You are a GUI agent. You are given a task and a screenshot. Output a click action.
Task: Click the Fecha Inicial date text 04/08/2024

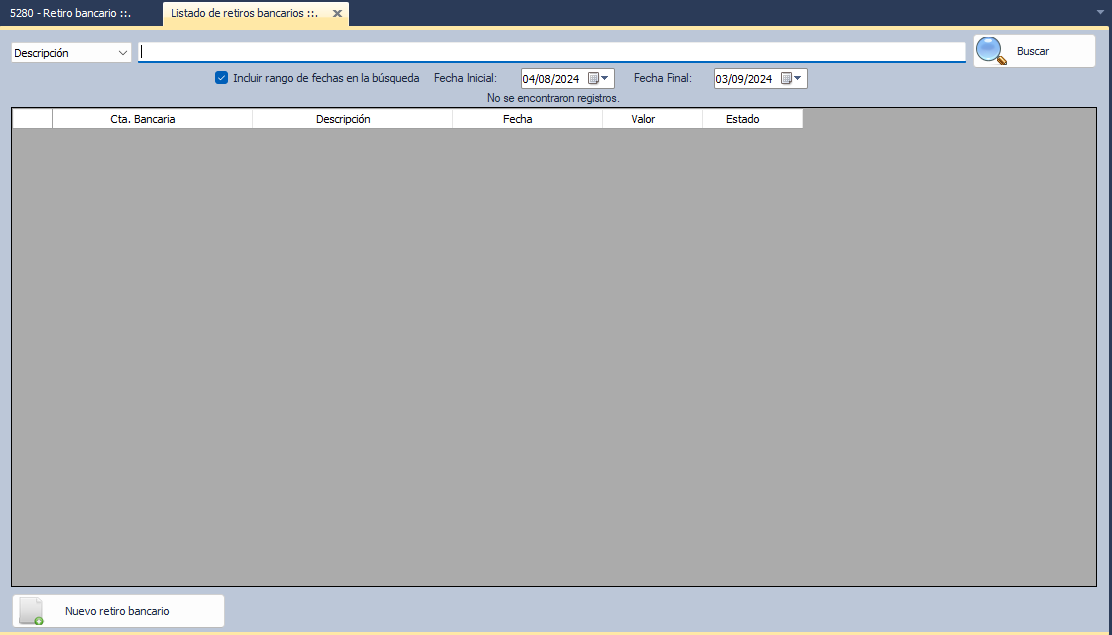pos(551,79)
